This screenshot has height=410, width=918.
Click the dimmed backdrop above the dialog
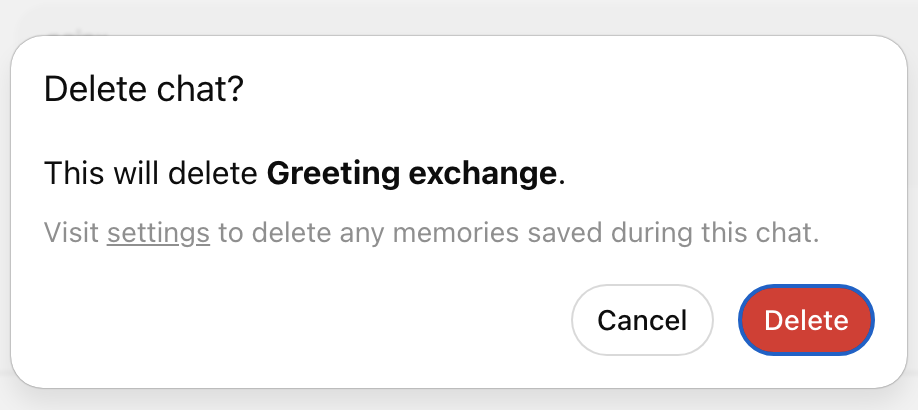pyautogui.click(x=459, y=16)
